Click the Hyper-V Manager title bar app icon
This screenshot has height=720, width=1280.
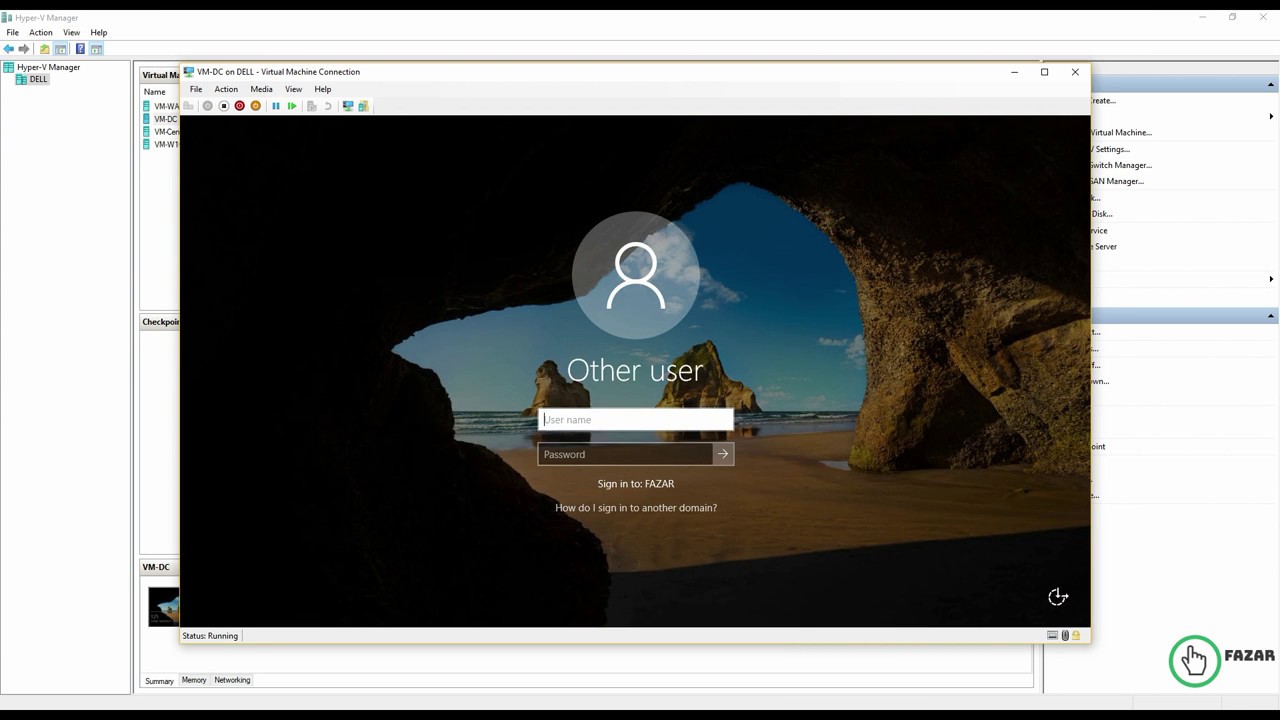[7, 18]
